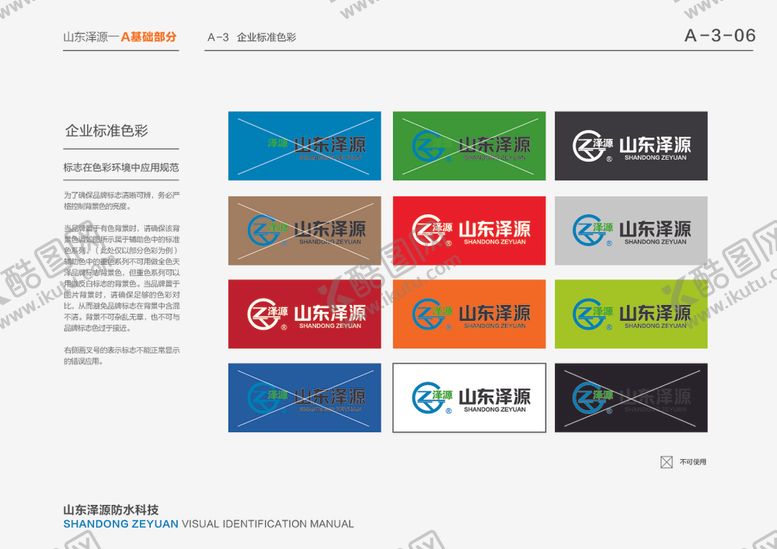This screenshot has width=777, height=549.
Task: Choose the crossed-out black logo swatch
Action: (x=631, y=398)
